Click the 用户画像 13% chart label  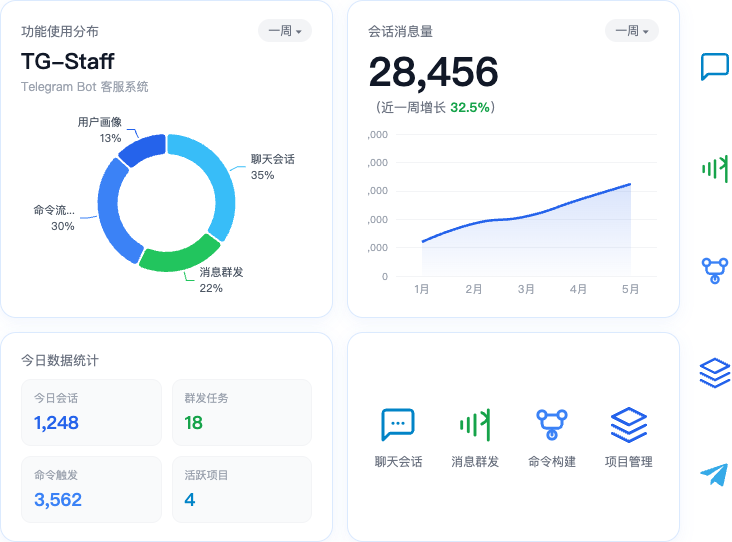click(99, 130)
